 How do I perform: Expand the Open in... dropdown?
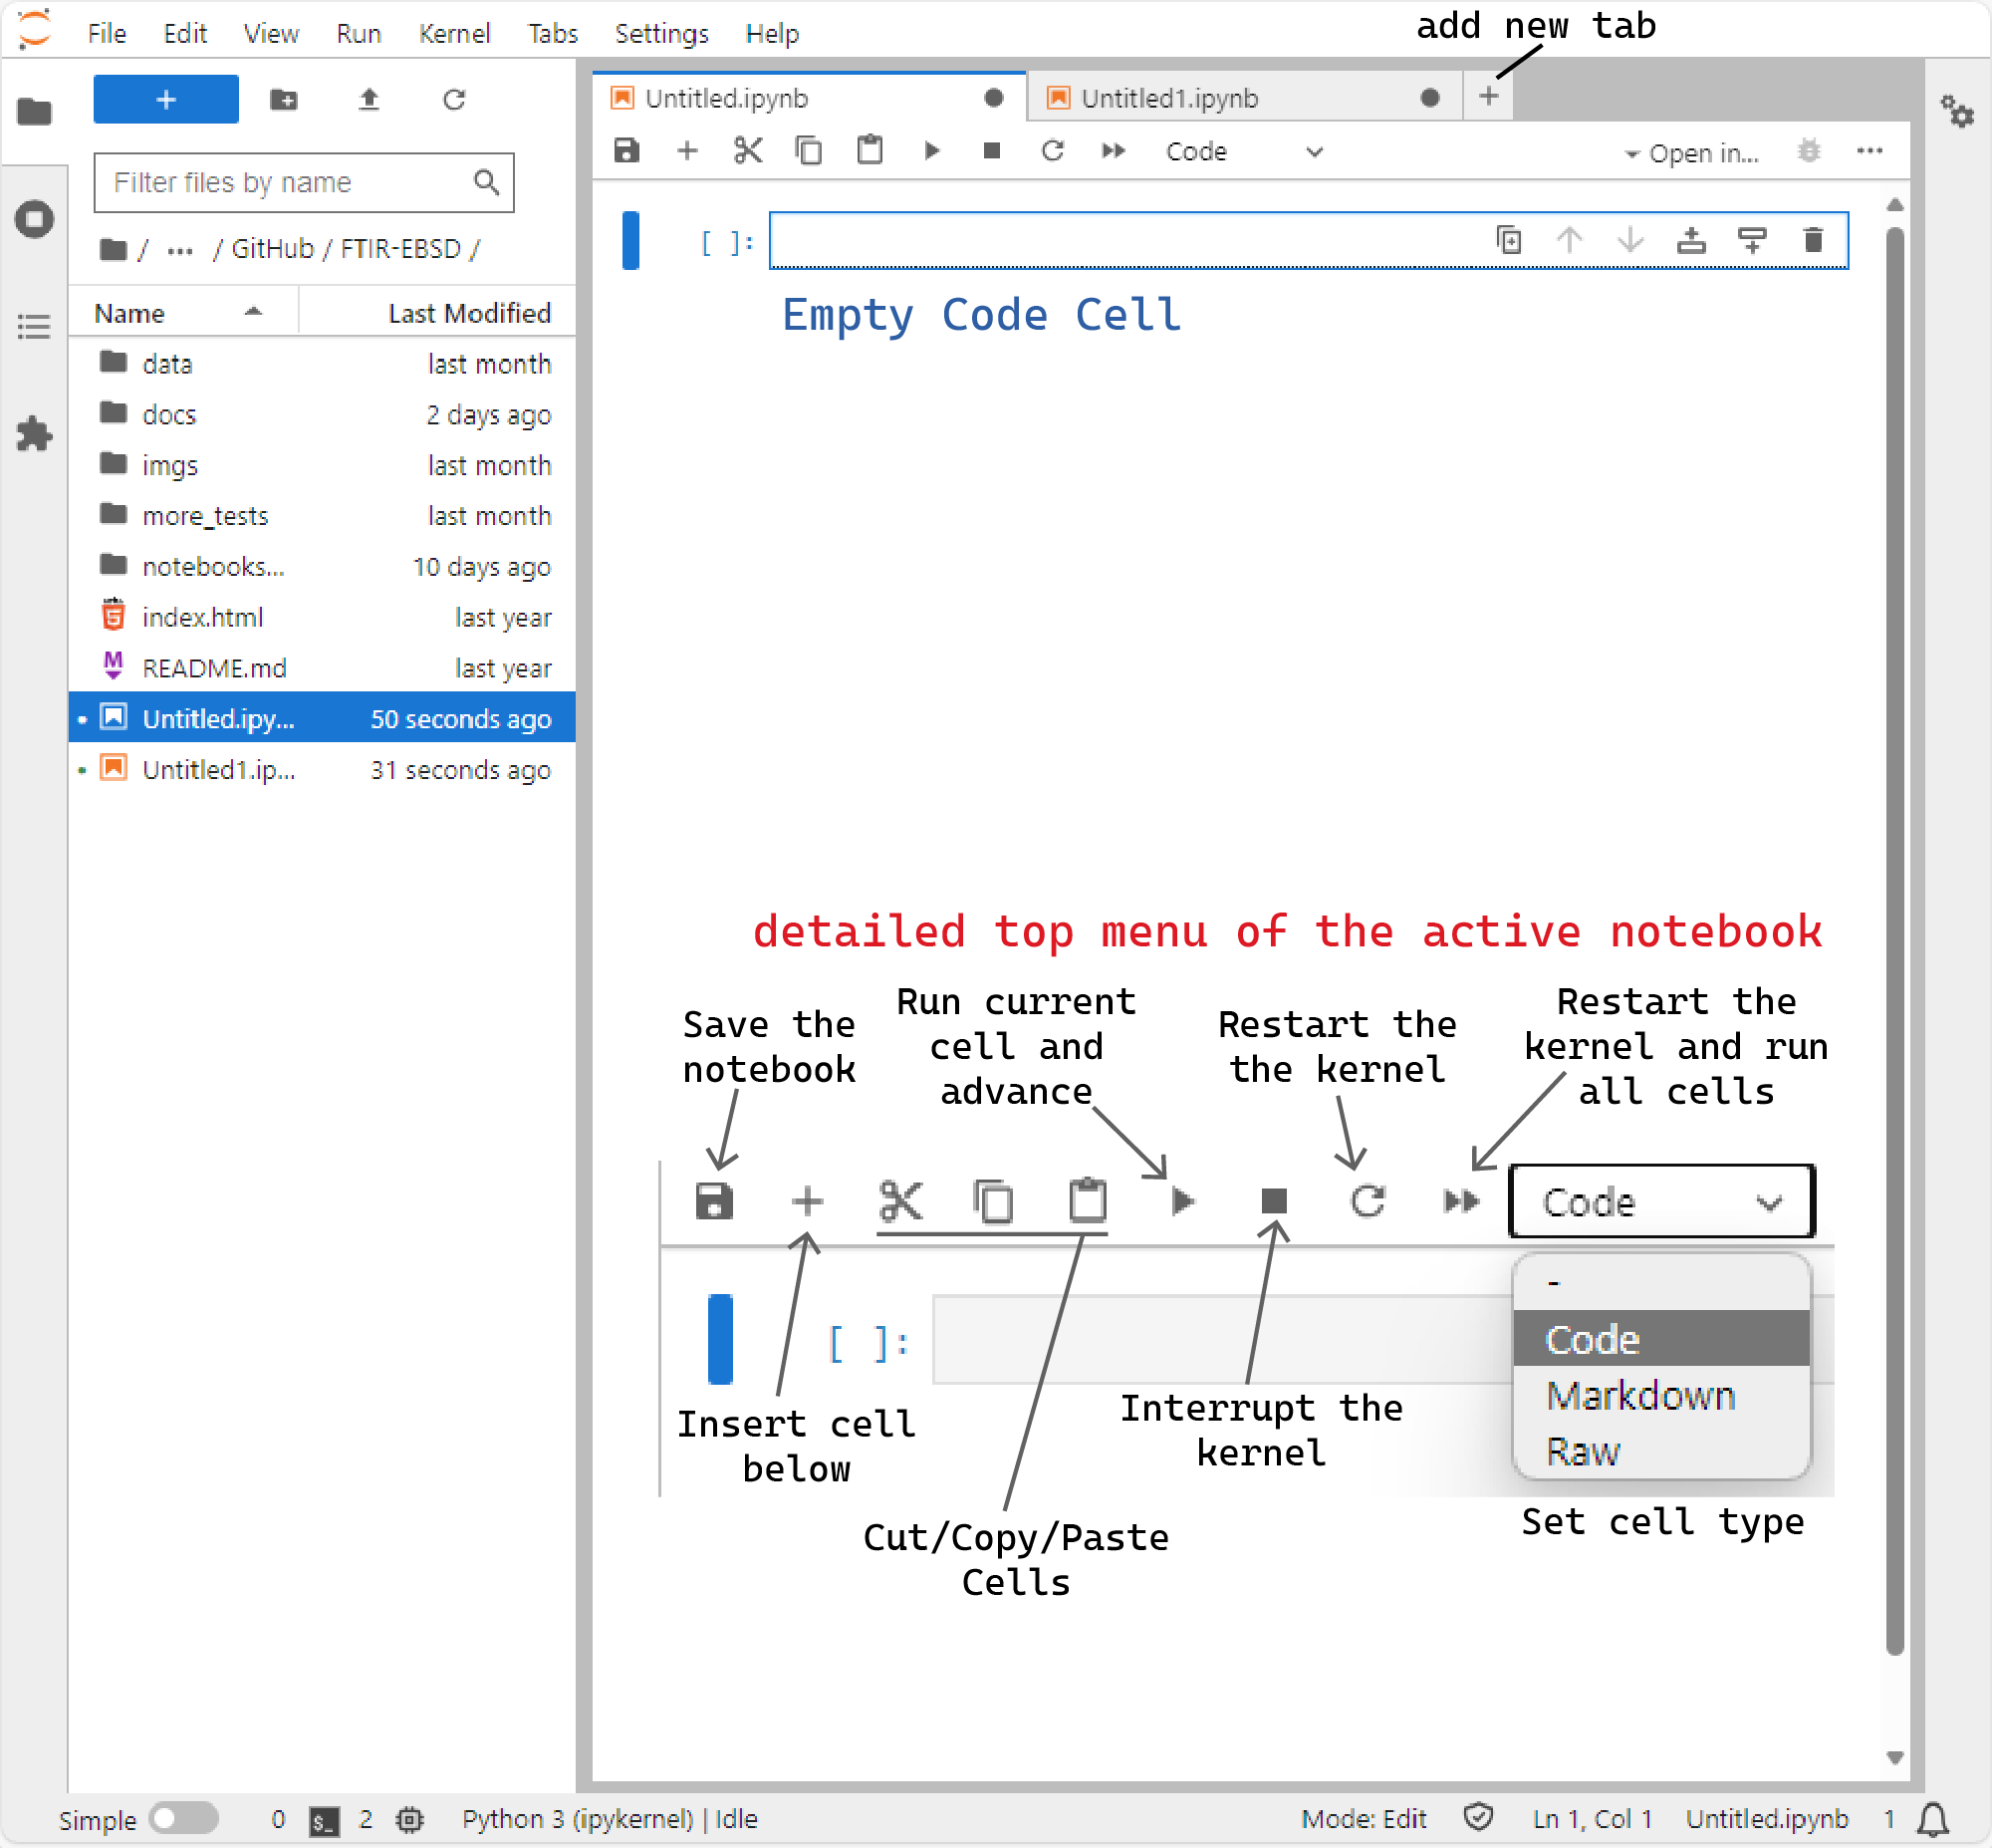click(1692, 153)
